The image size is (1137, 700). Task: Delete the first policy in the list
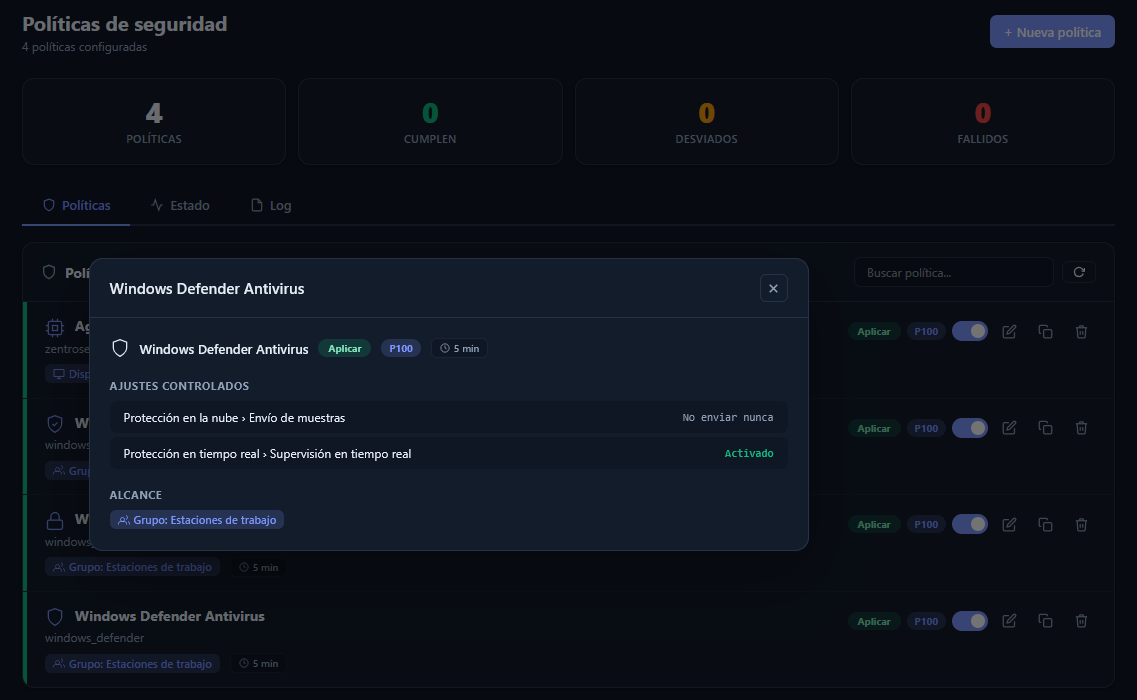(1081, 331)
